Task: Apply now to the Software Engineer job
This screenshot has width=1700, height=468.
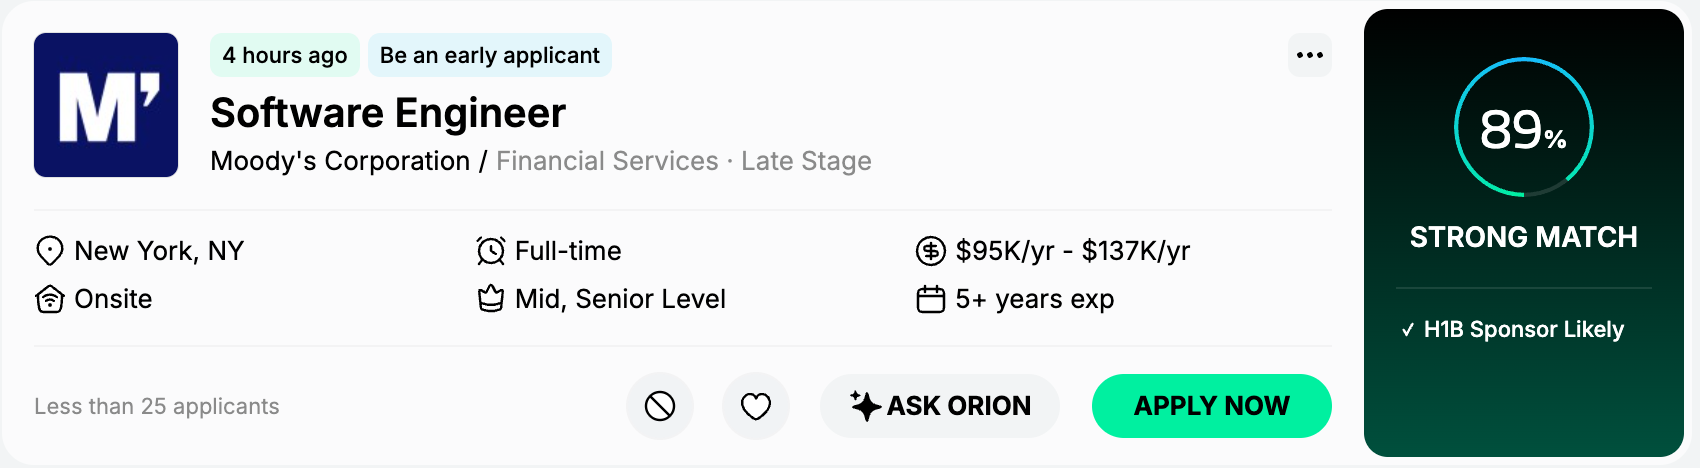Action: (1212, 406)
